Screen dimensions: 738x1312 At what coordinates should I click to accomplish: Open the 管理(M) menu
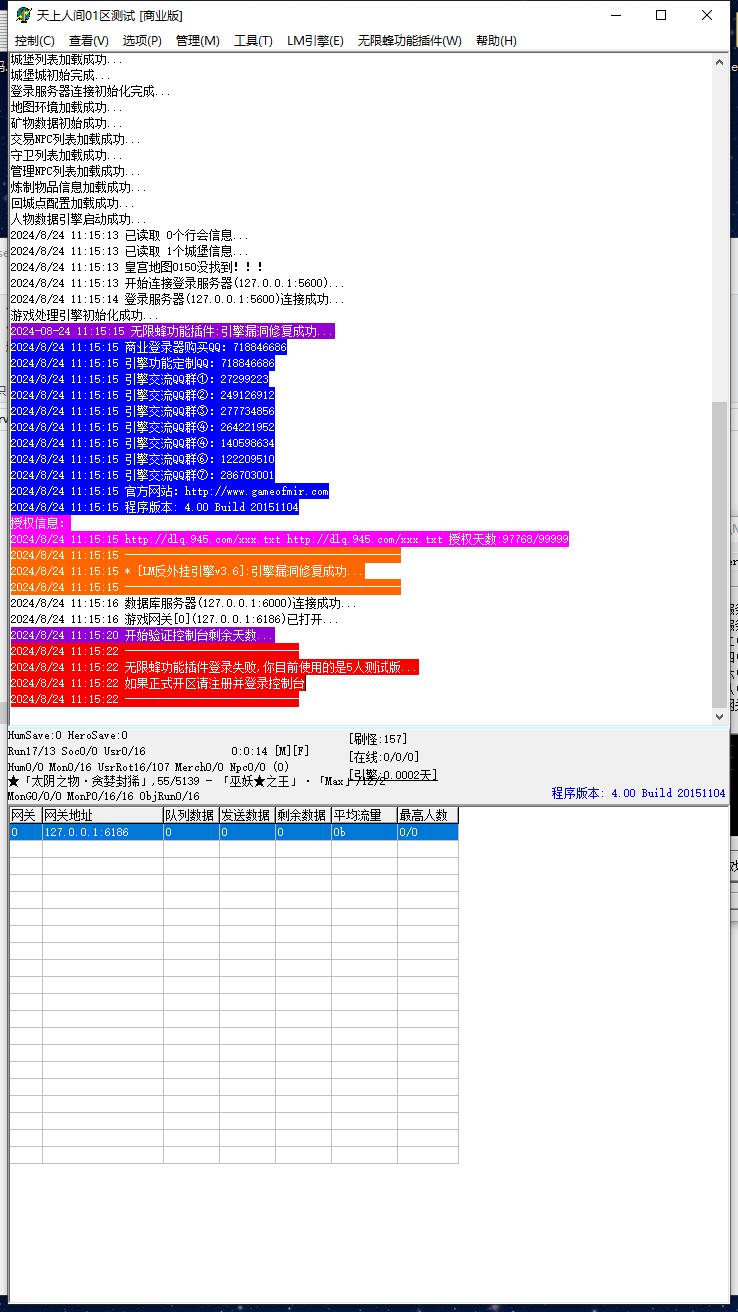click(197, 41)
